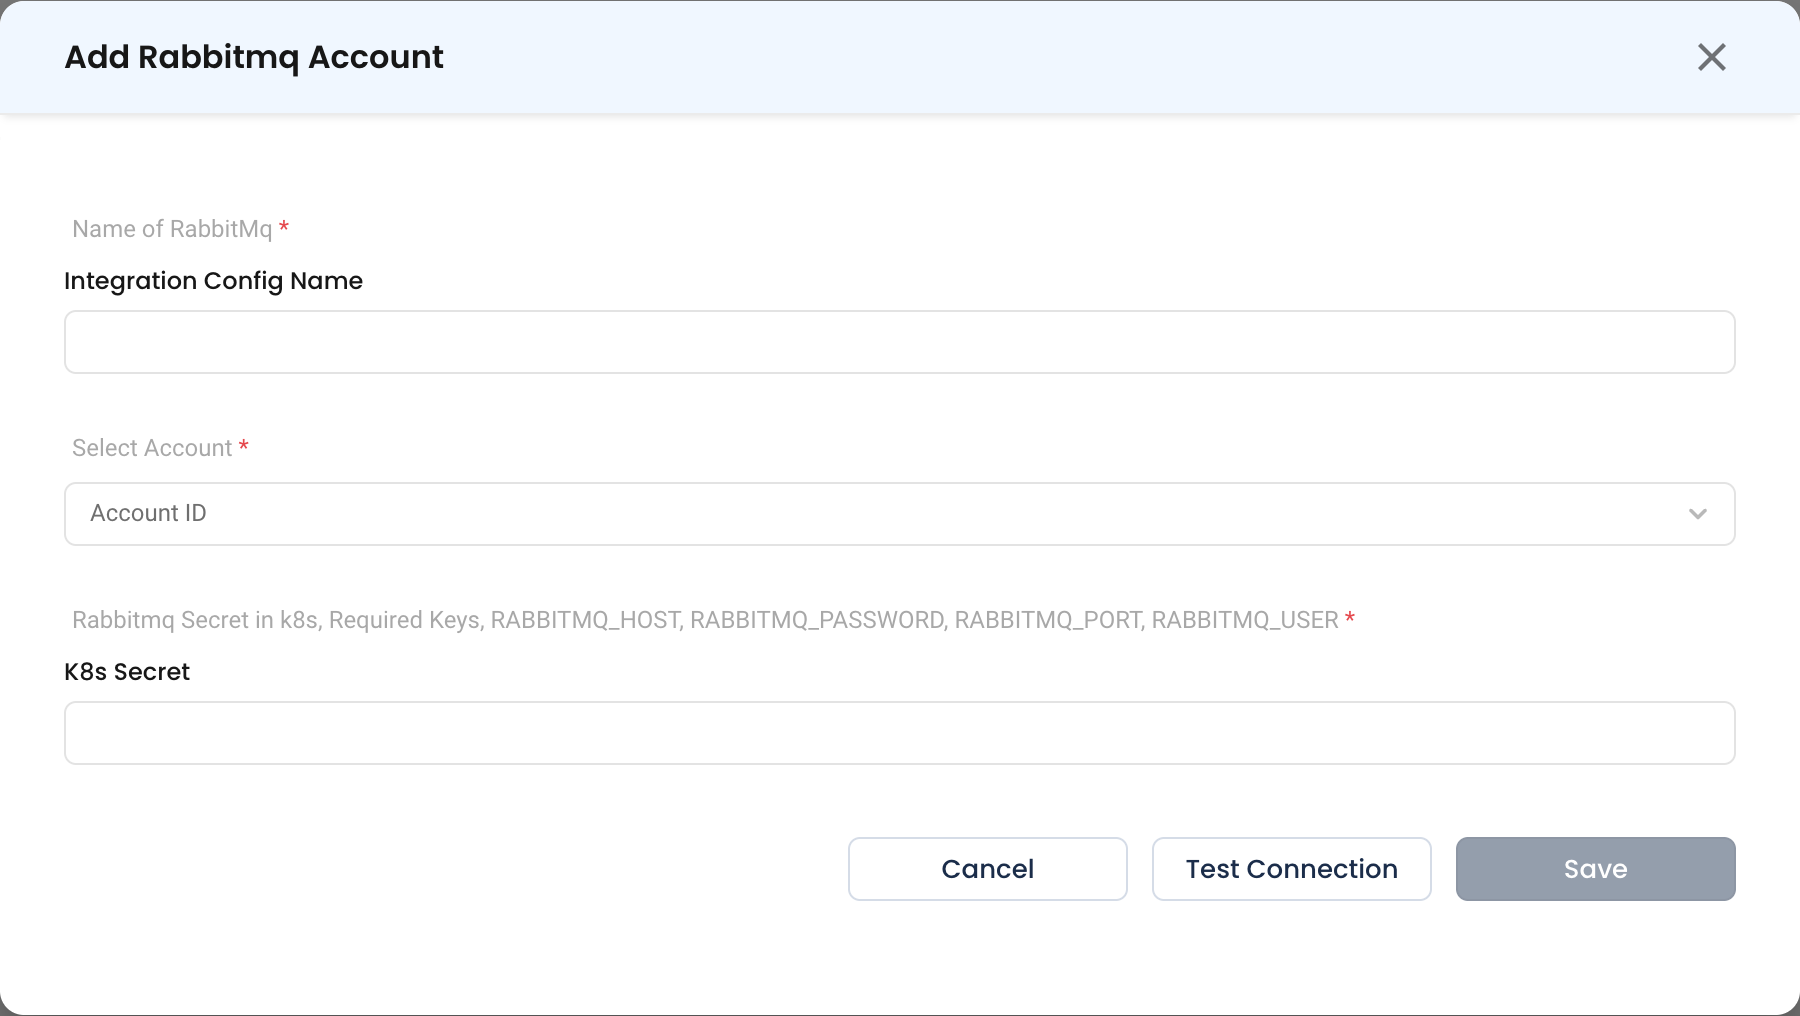Click the 'Add Rabbitmq Account' dialog title

click(x=254, y=57)
